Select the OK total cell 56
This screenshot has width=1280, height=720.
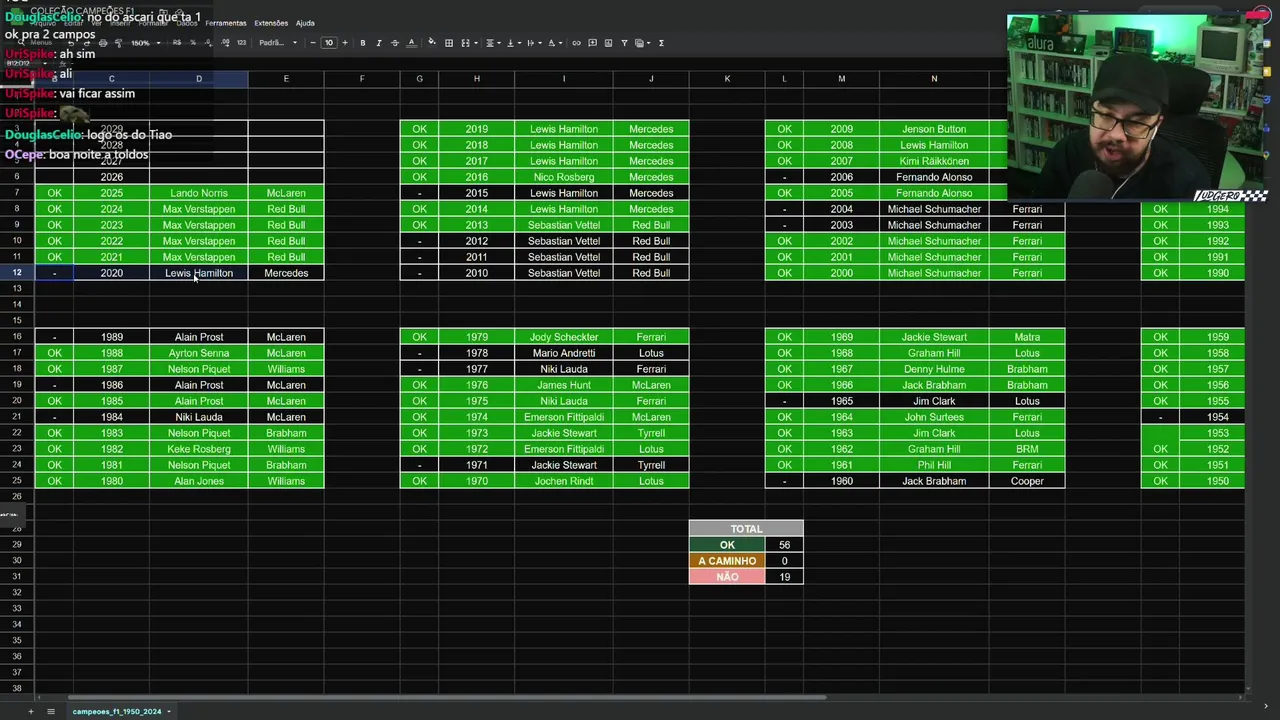point(784,545)
